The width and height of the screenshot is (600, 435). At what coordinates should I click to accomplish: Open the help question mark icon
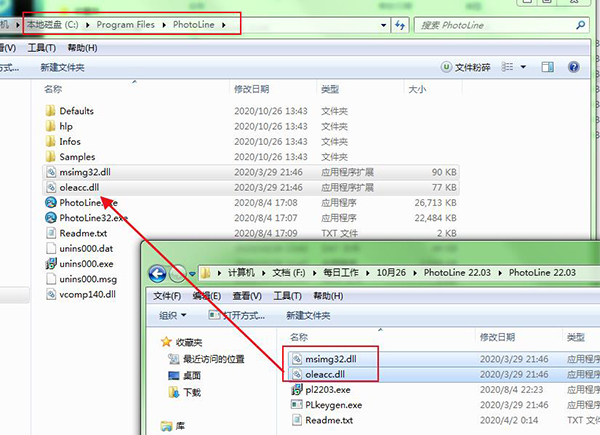(574, 67)
